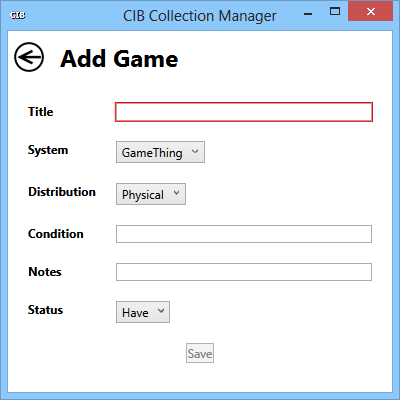
Task: Click the 'Distribution' label
Action: (62, 192)
